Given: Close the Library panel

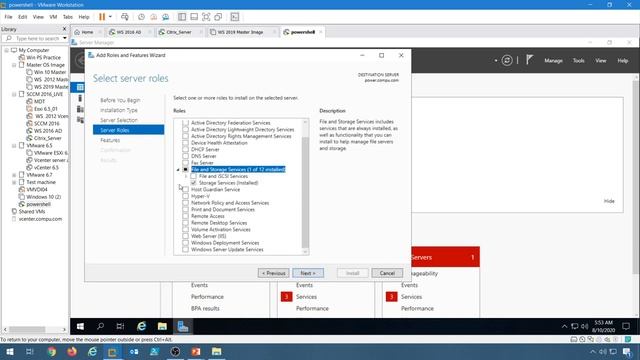Looking at the screenshot, I should point(64,29).
